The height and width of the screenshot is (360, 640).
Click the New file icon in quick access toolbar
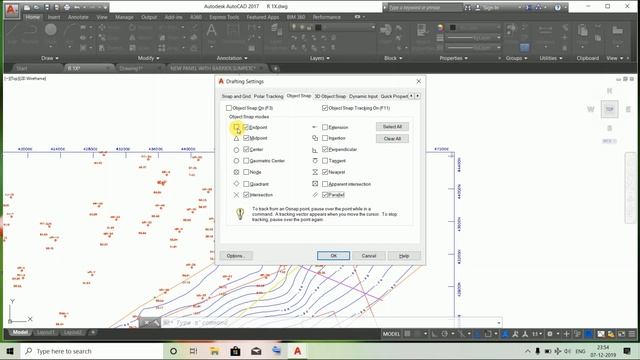pos(27,7)
